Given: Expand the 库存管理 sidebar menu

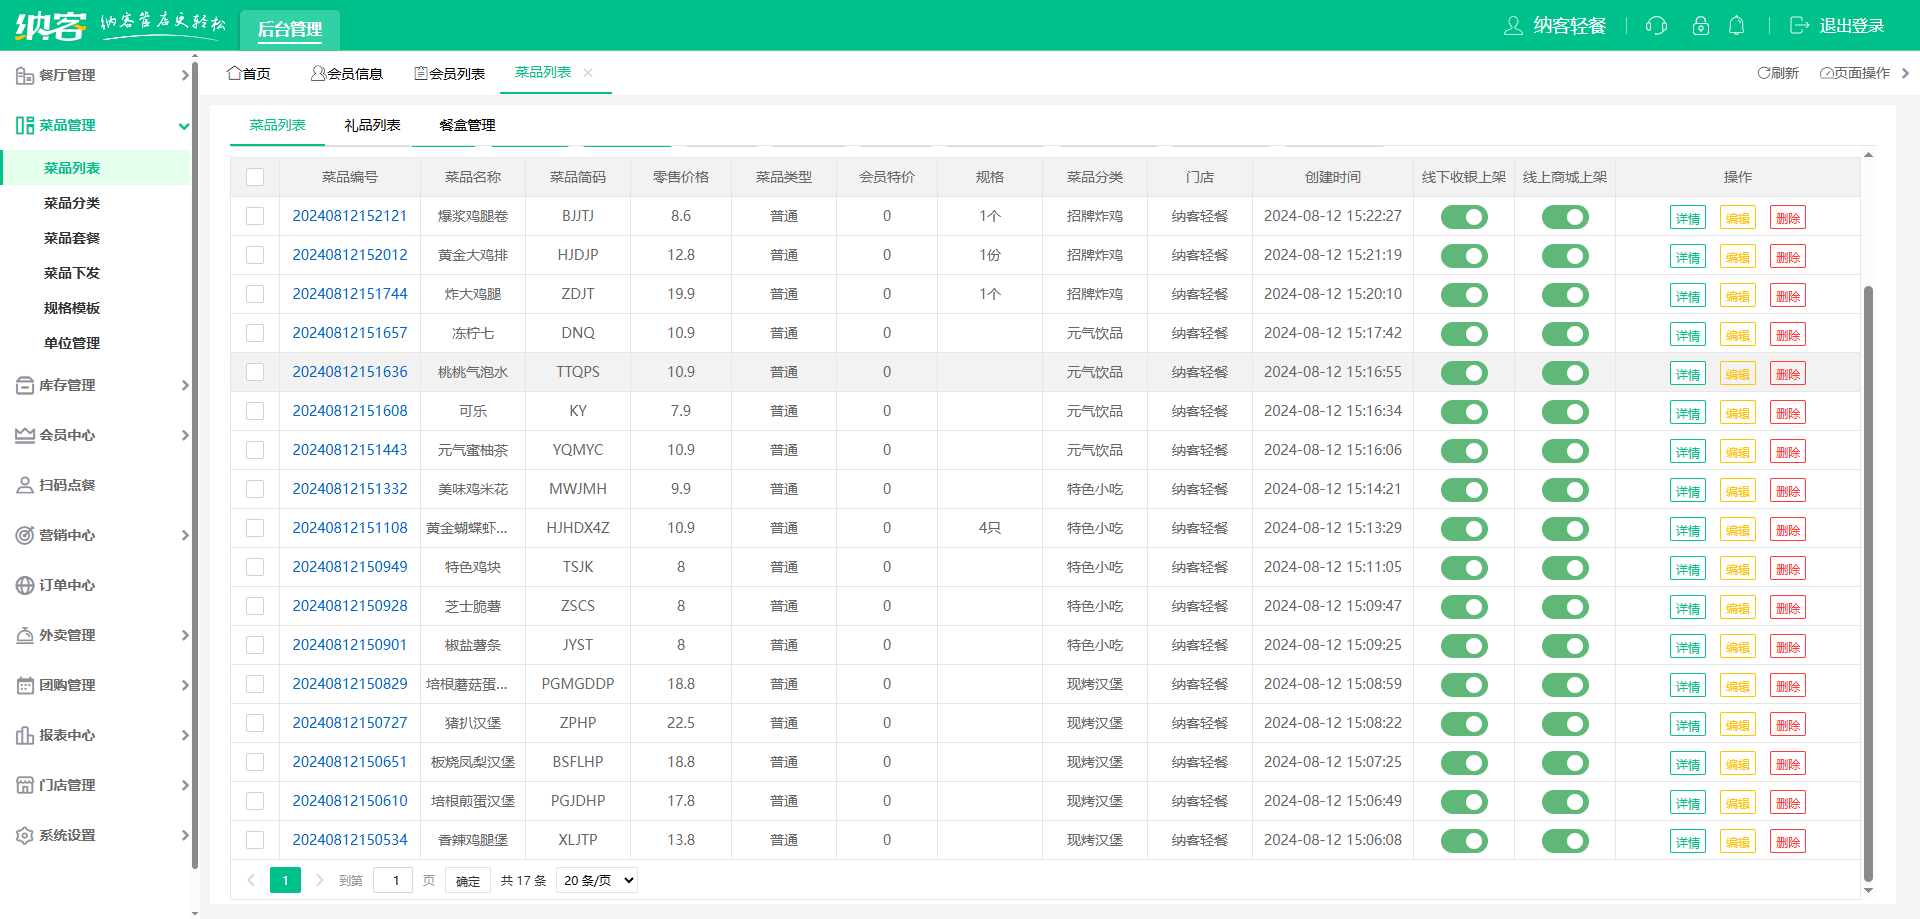Looking at the screenshot, I should [100, 385].
